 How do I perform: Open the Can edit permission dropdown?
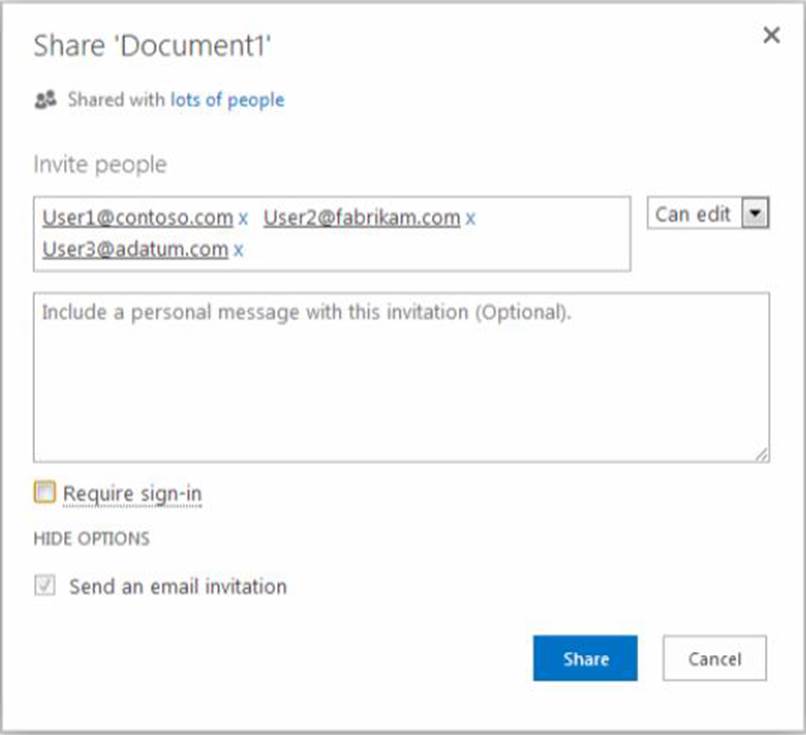tap(695, 214)
